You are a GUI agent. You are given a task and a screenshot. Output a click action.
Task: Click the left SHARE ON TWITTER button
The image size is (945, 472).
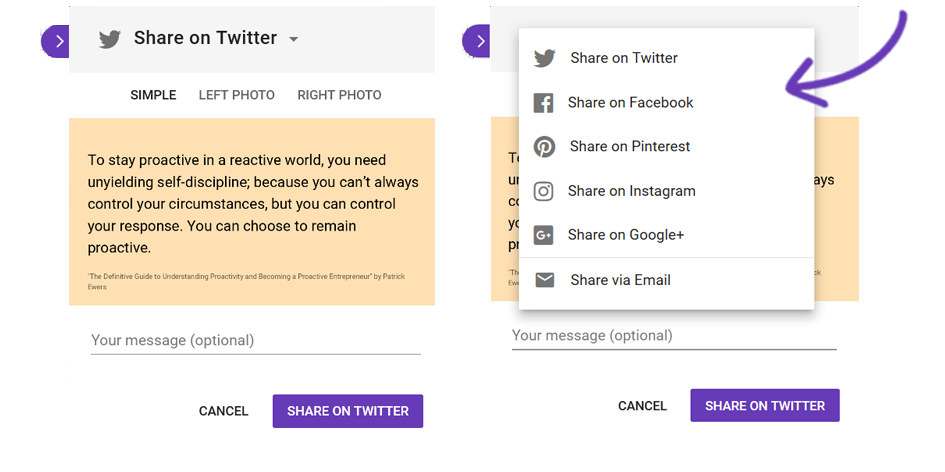coord(348,411)
